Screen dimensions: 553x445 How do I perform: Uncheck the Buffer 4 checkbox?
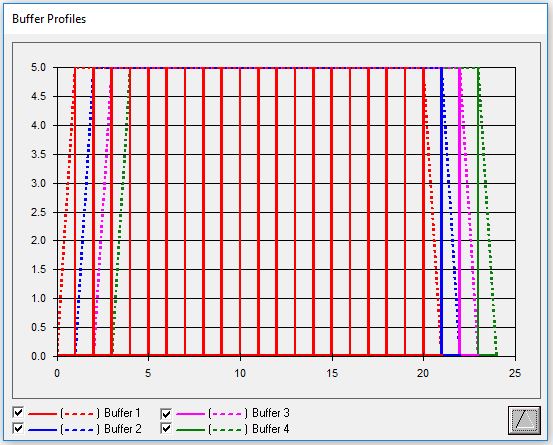[x=166, y=428]
